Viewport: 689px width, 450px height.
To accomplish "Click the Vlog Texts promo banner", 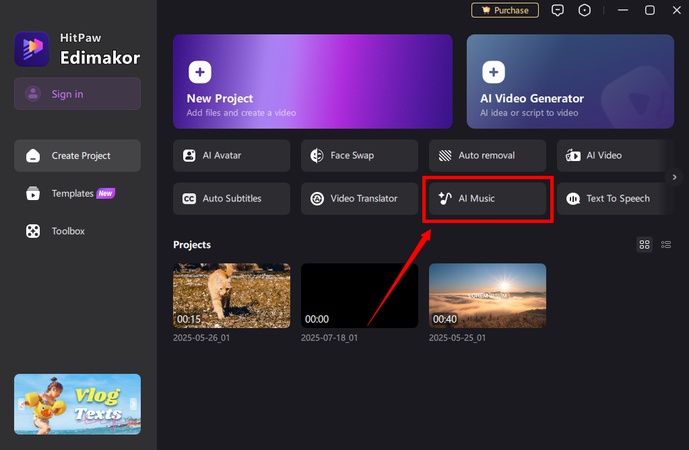I will coord(77,404).
